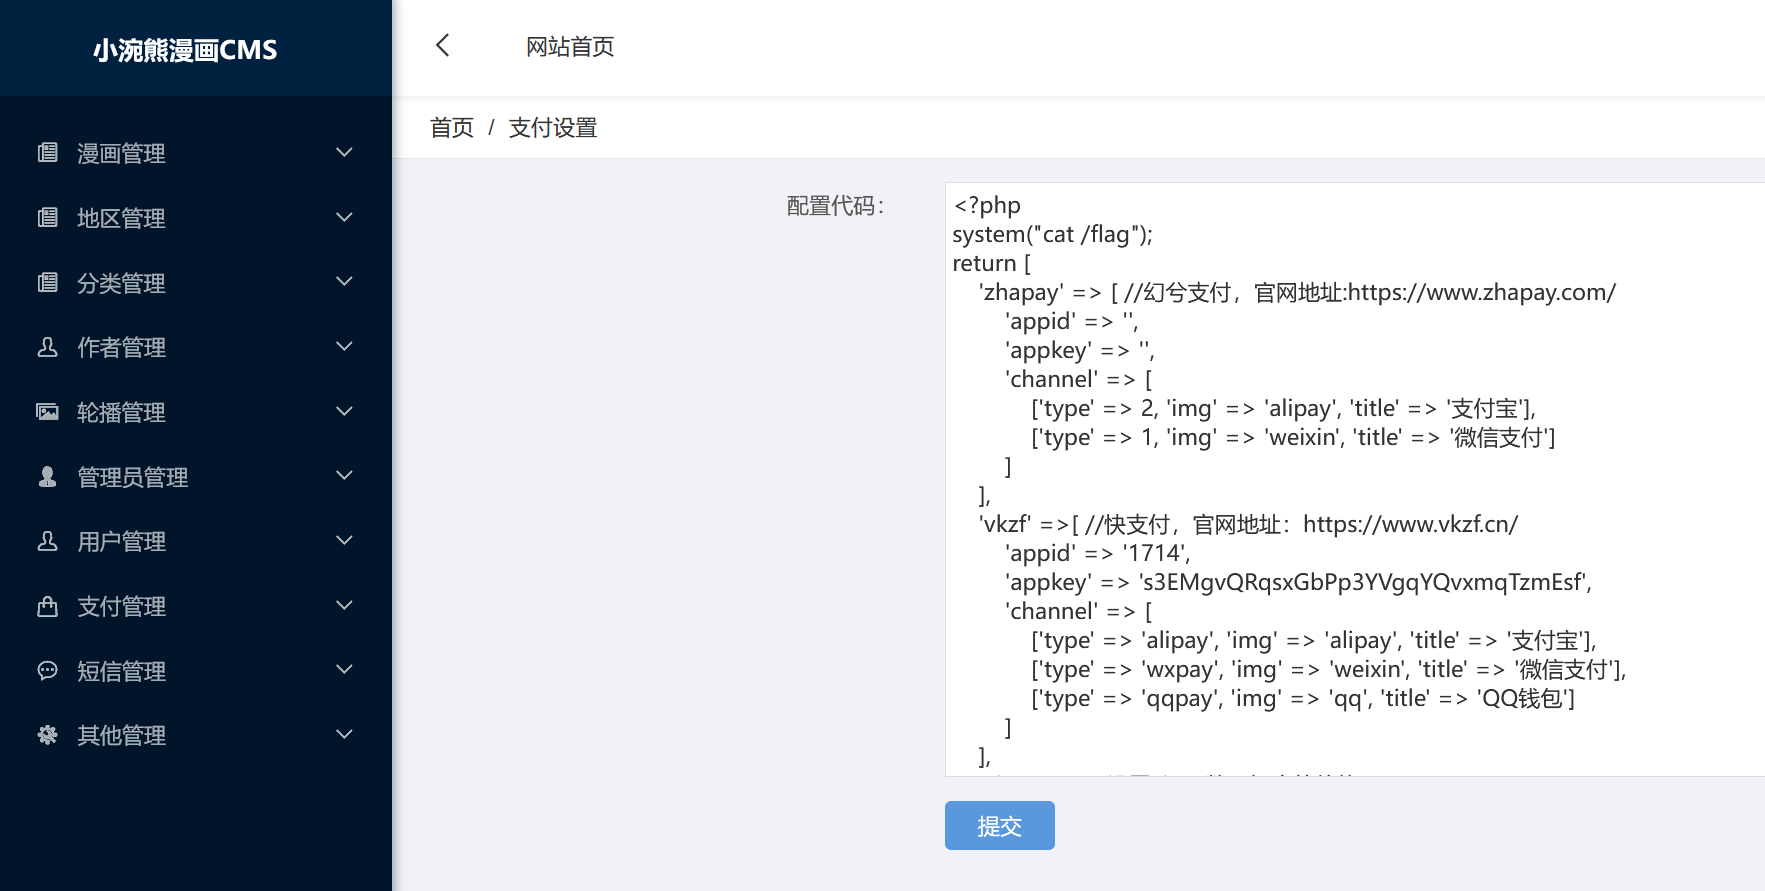This screenshot has height=891, width=1765.
Task: Expand the 用户管理 chevron
Action: point(344,540)
